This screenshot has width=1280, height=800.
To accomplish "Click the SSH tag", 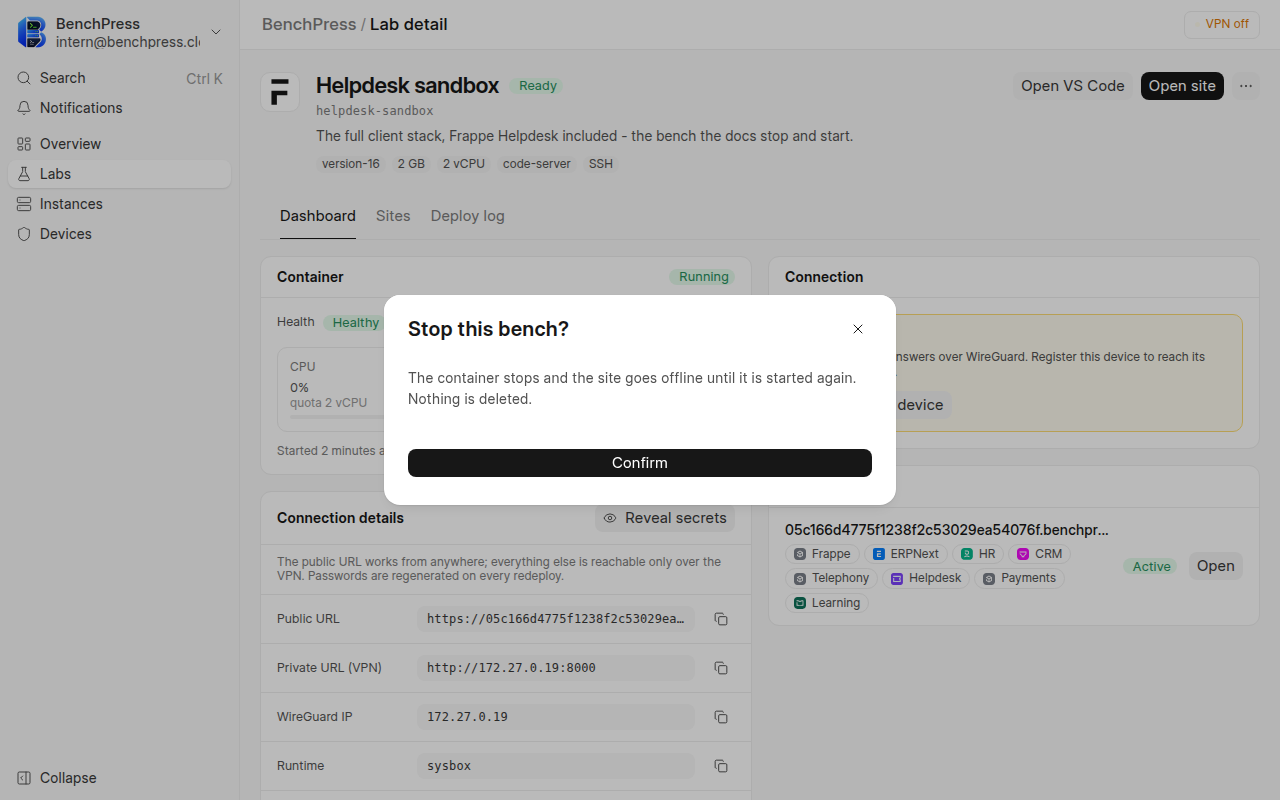I will pos(601,164).
